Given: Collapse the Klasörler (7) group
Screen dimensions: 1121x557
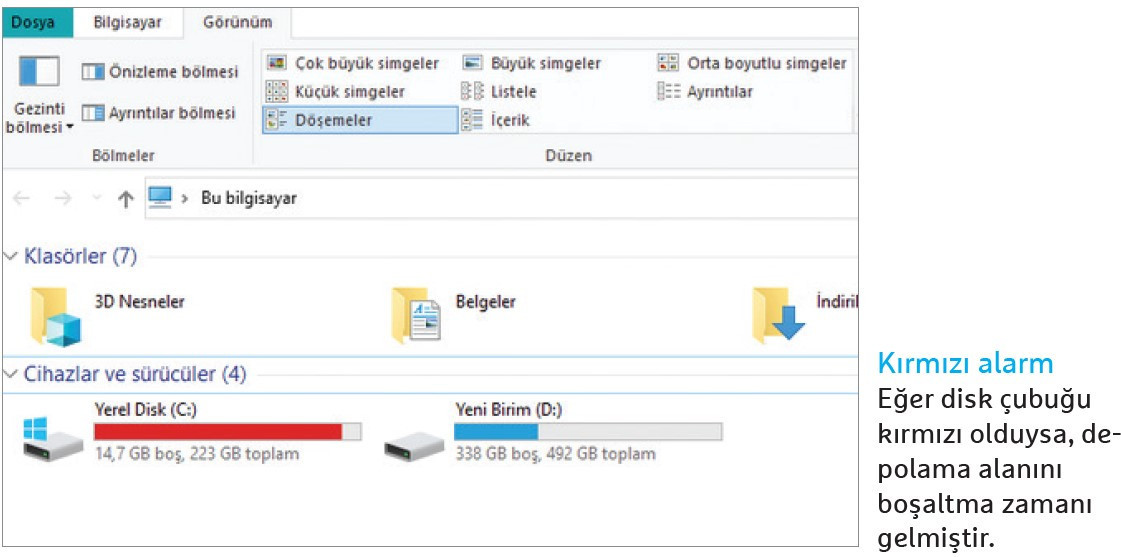Looking at the screenshot, I should [9, 256].
